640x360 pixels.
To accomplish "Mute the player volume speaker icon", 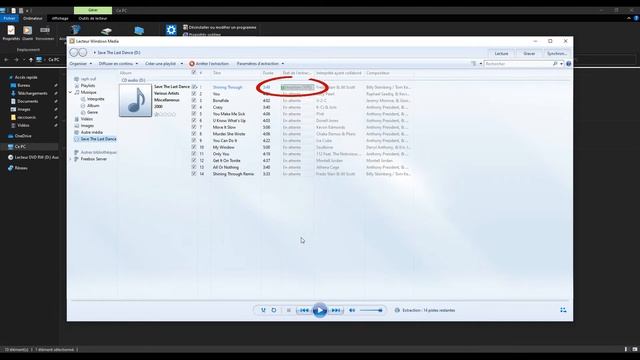I will coord(352,310).
